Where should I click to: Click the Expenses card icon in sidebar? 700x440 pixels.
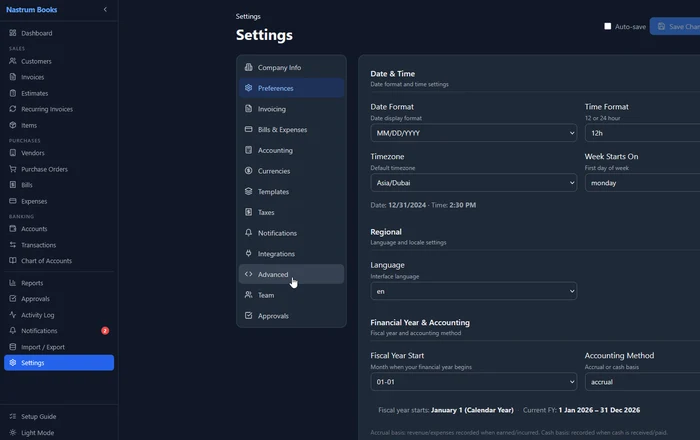[12, 201]
